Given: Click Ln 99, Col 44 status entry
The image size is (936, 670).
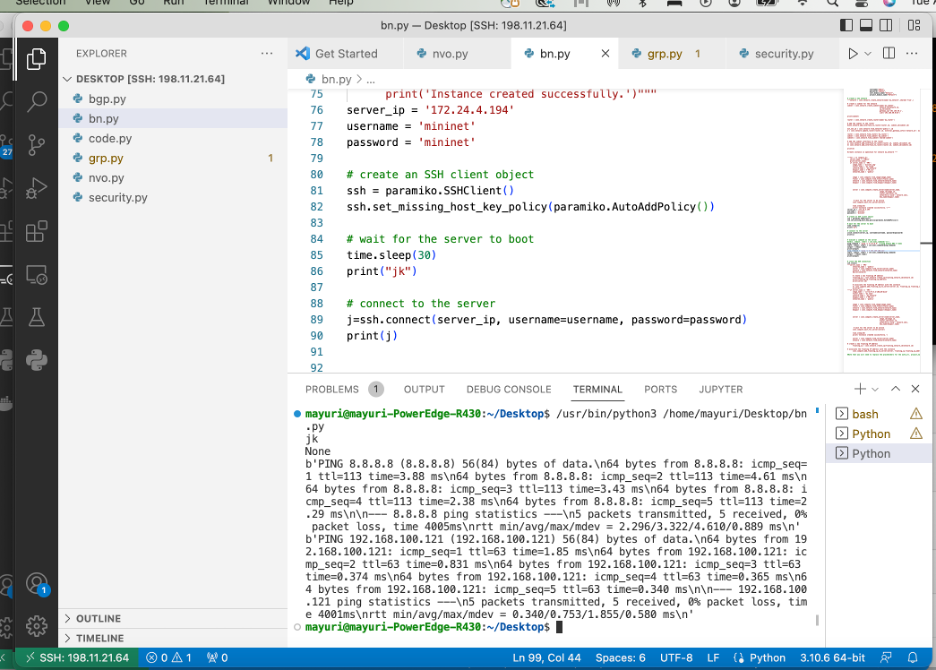Looking at the screenshot, I should click(x=546, y=657).
